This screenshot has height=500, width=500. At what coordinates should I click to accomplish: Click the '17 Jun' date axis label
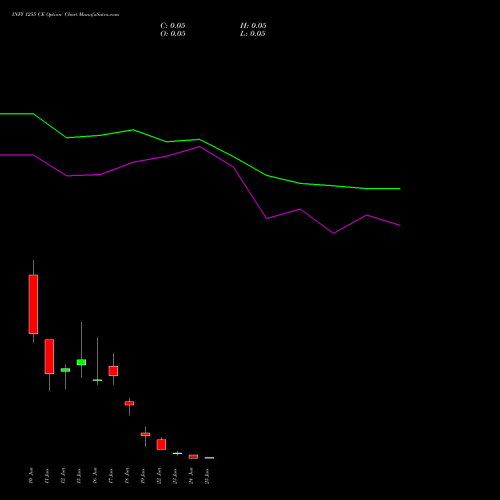(x=111, y=476)
